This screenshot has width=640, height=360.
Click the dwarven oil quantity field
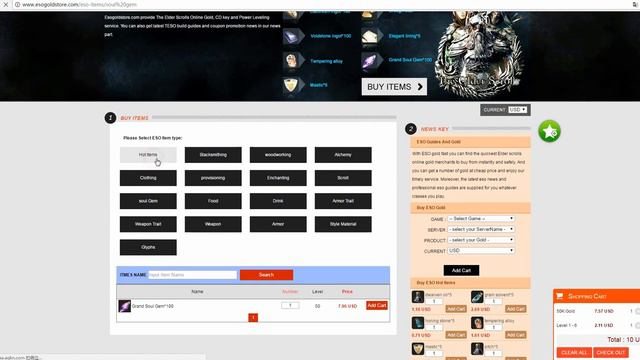coord(434,301)
